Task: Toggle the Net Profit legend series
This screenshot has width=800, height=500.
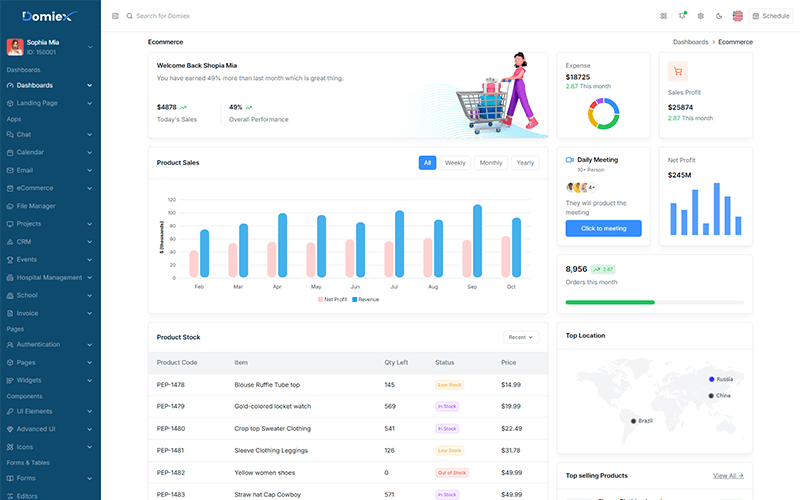Action: tap(333, 299)
